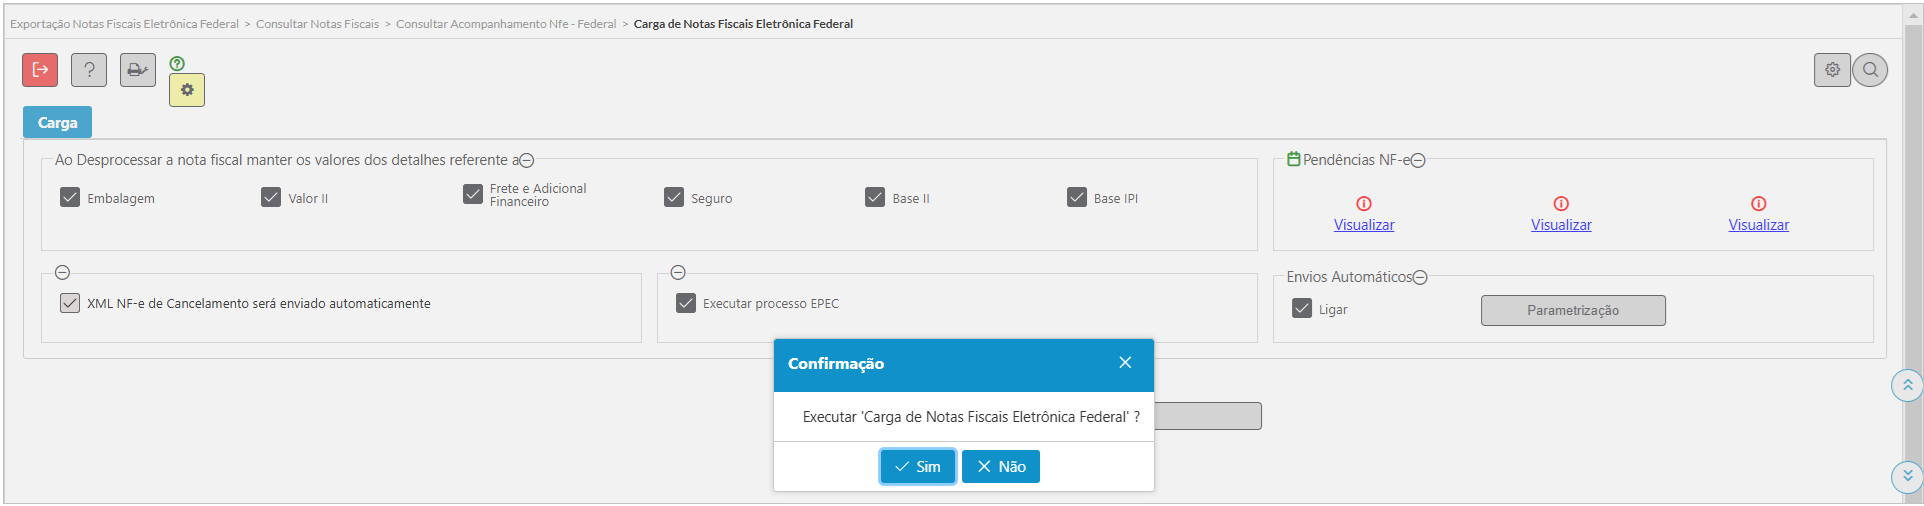Click the red exit icon button

point(40,70)
